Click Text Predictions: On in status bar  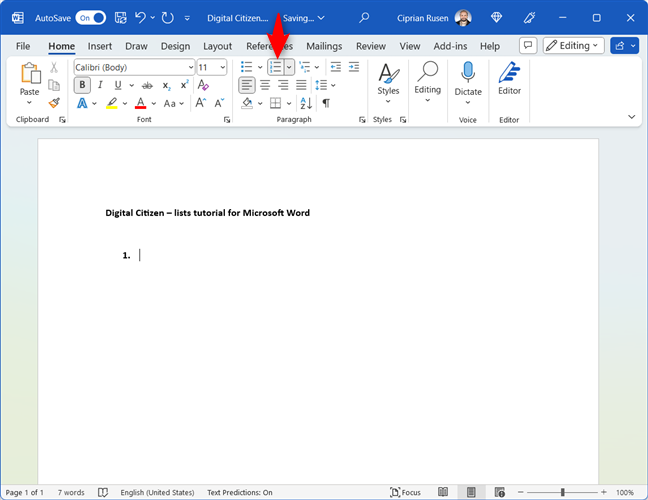click(x=240, y=492)
